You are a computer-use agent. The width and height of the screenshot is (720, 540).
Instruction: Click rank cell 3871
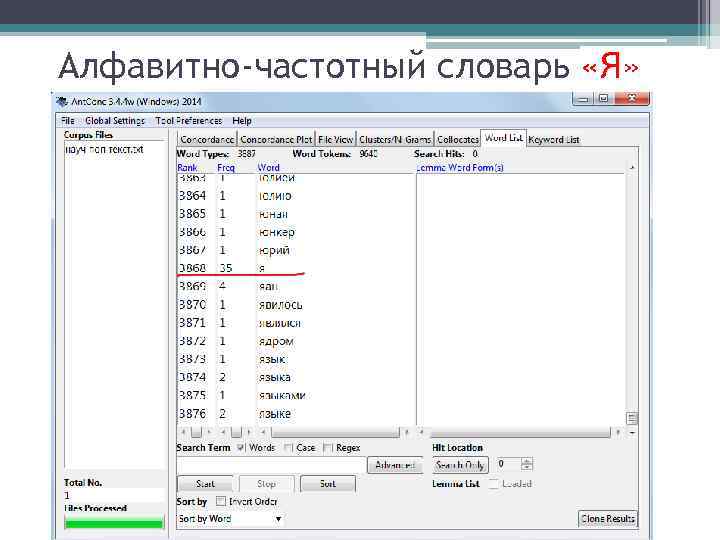[192, 323]
